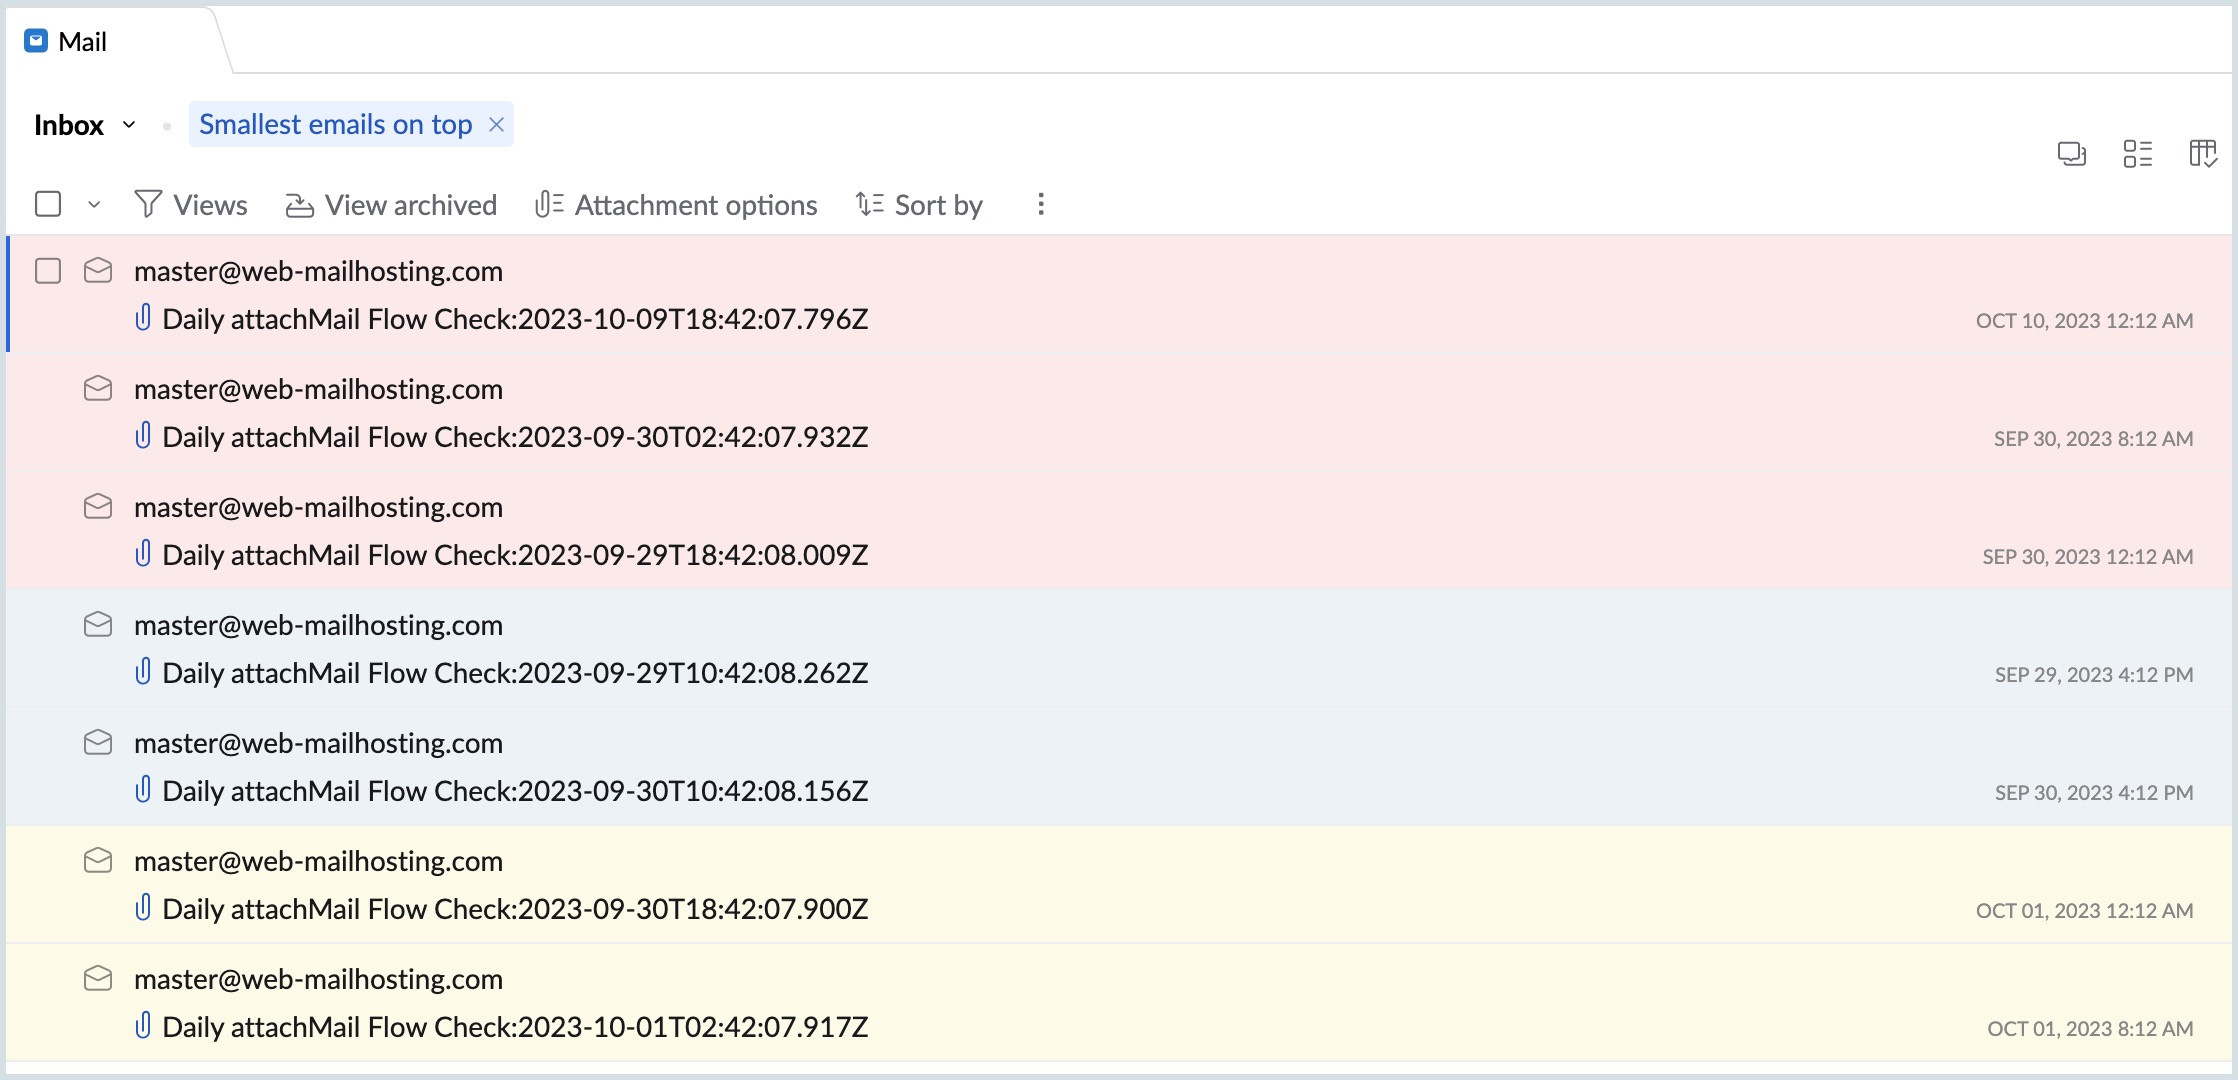Click read envelope icon of 2023-10-09T18:42:07.796Z email
This screenshot has height=1080, width=2238.
tap(98, 271)
